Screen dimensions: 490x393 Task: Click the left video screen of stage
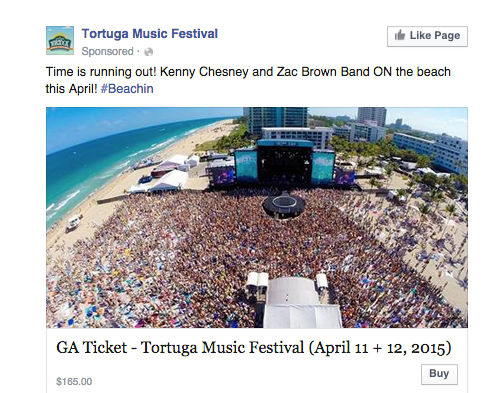246,165
